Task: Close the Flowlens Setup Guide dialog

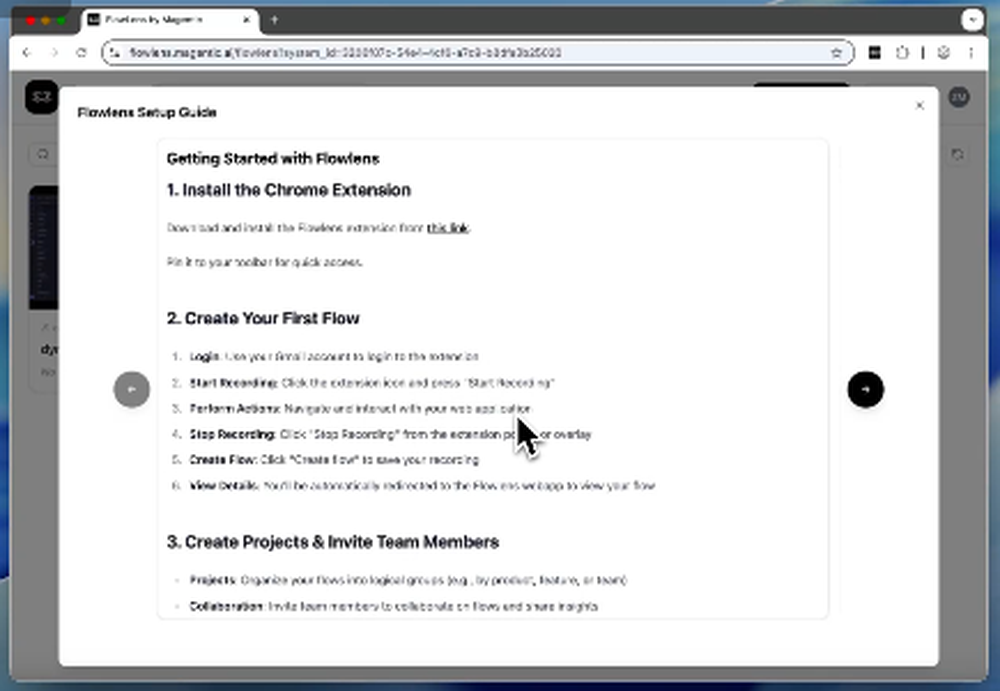Action: pos(920,105)
